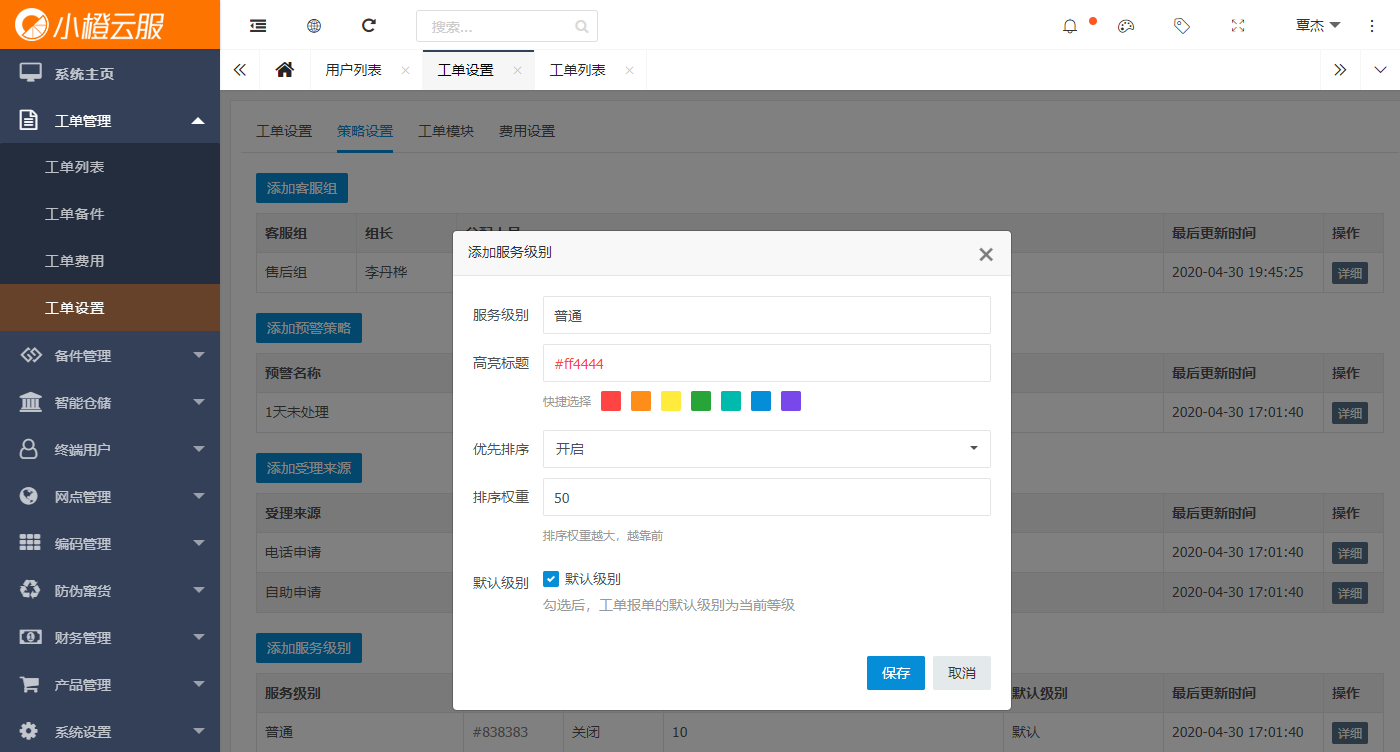Pick the purple quick-select color swatch

[791, 401]
